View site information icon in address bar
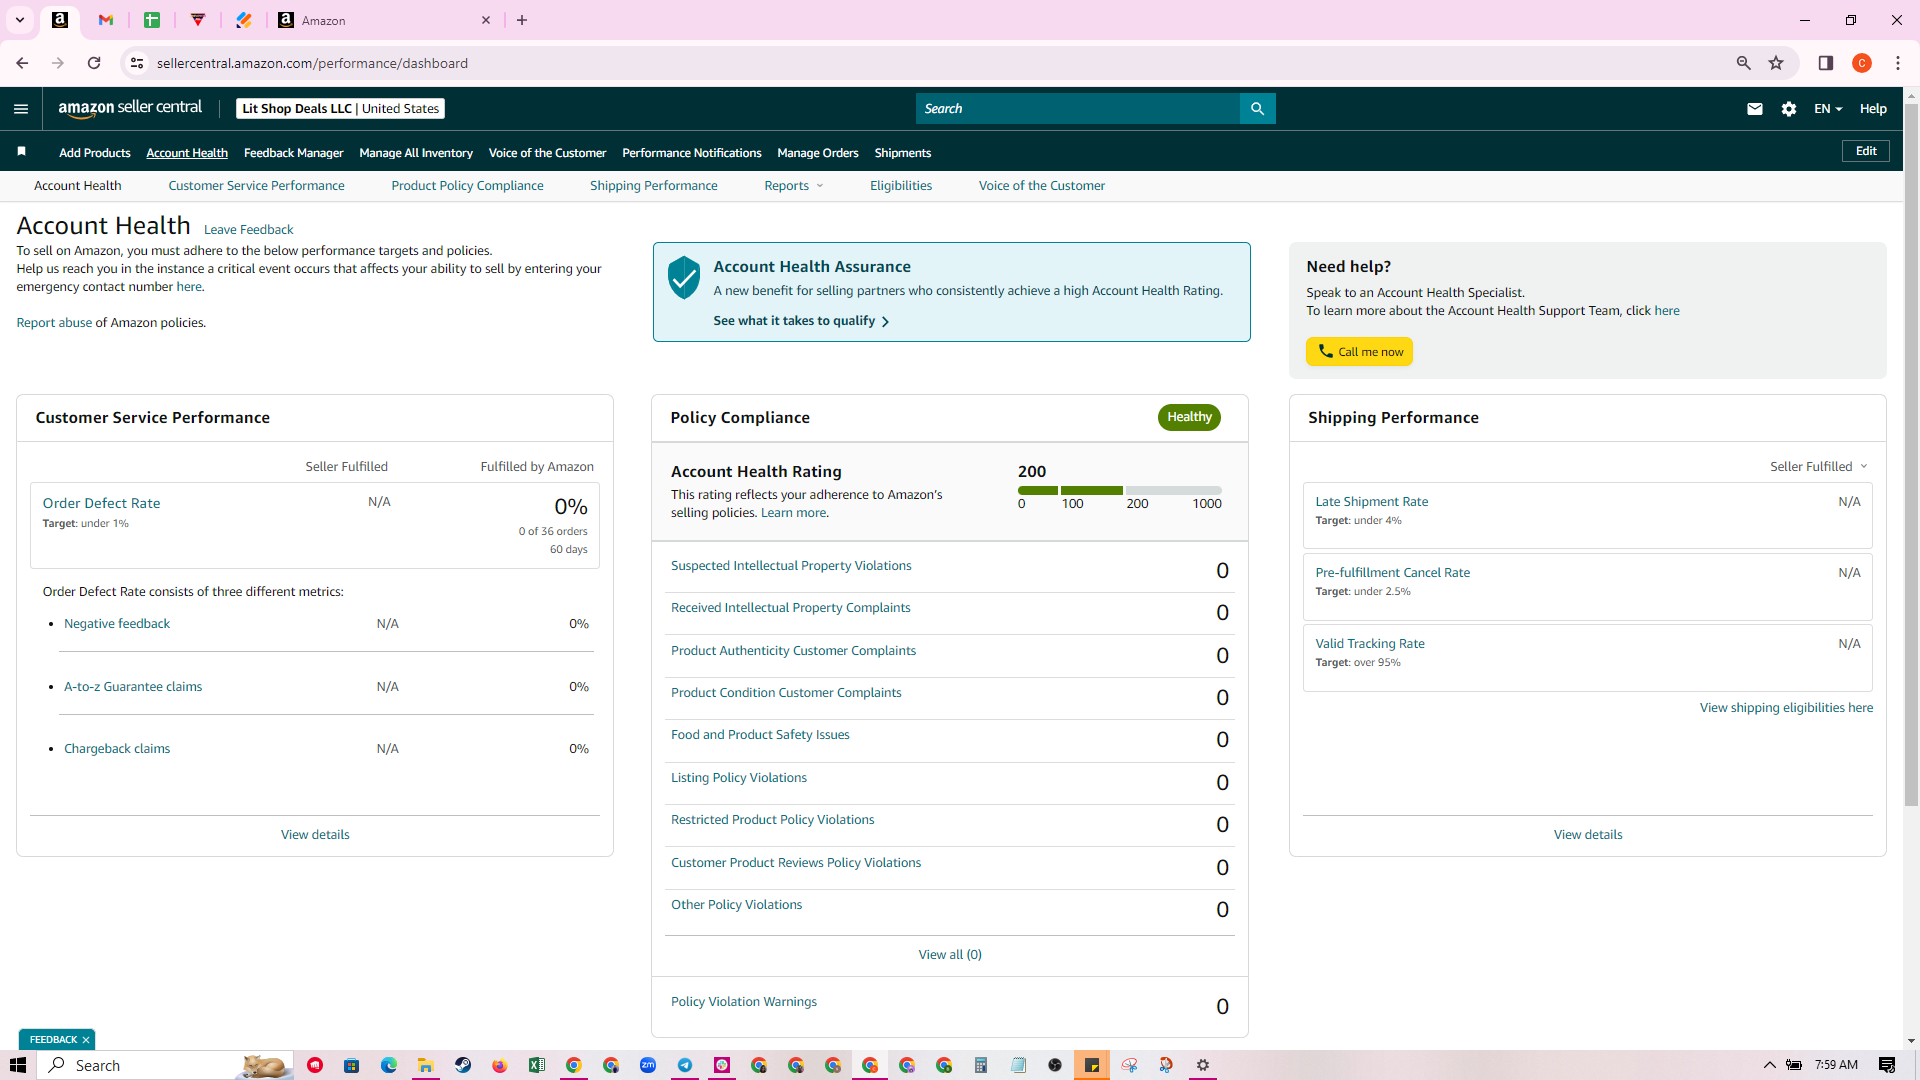 [137, 63]
